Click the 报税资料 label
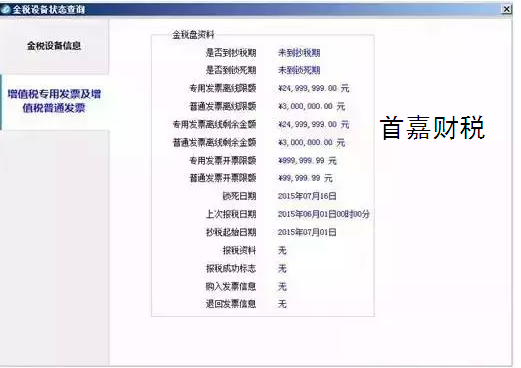The width and height of the screenshot is (521, 368). tap(239, 250)
